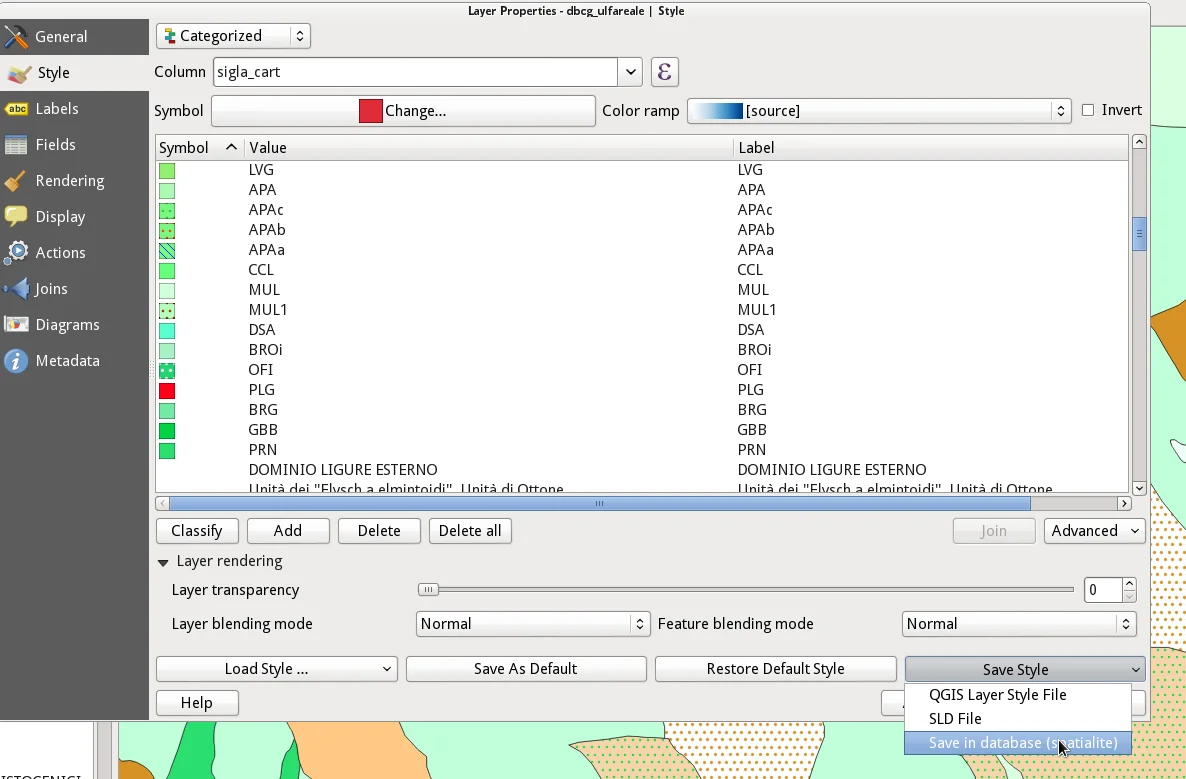Open the Categorized renderer dropdown
The width and height of the screenshot is (1186, 779).
coord(233,36)
